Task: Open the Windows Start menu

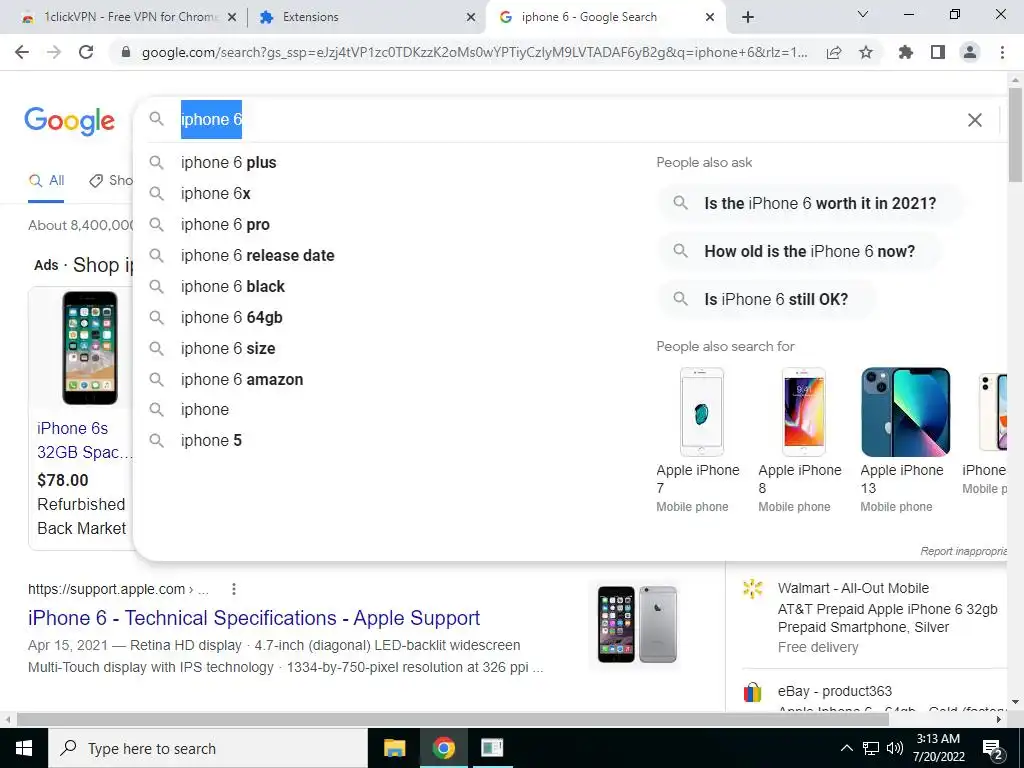Action: 24,748
